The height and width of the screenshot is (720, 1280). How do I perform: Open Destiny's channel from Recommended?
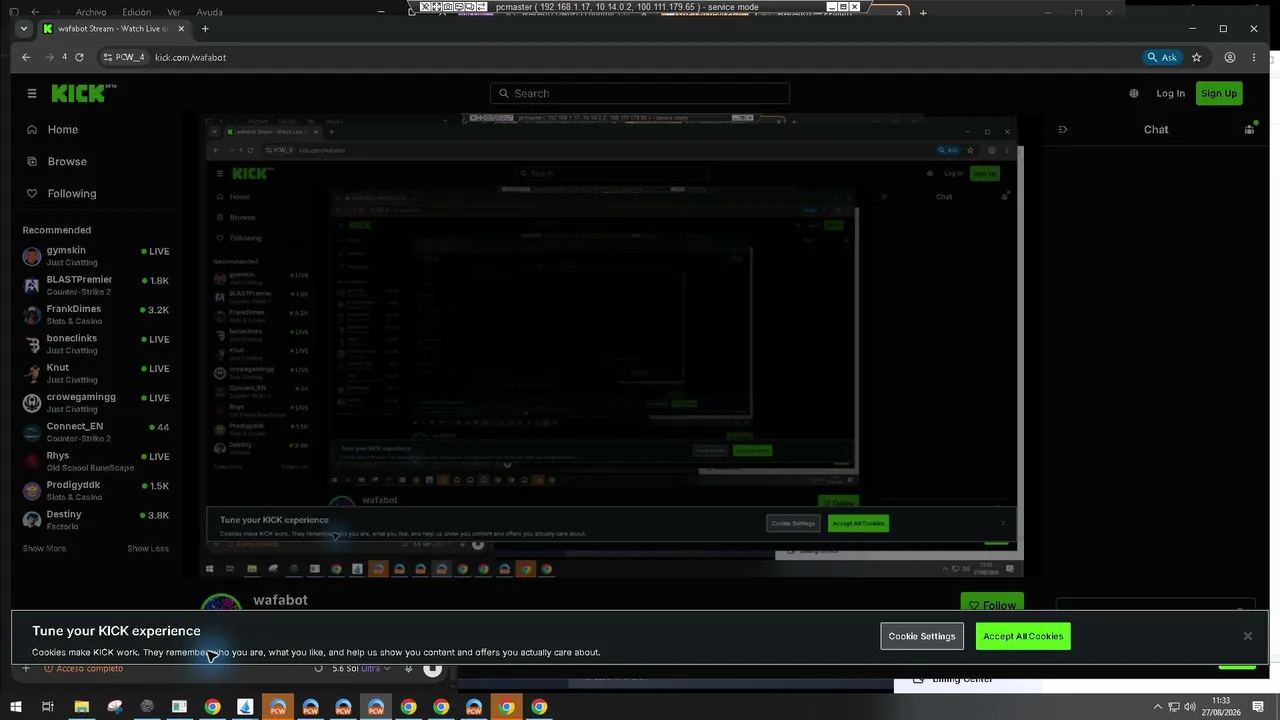[x=97, y=519]
